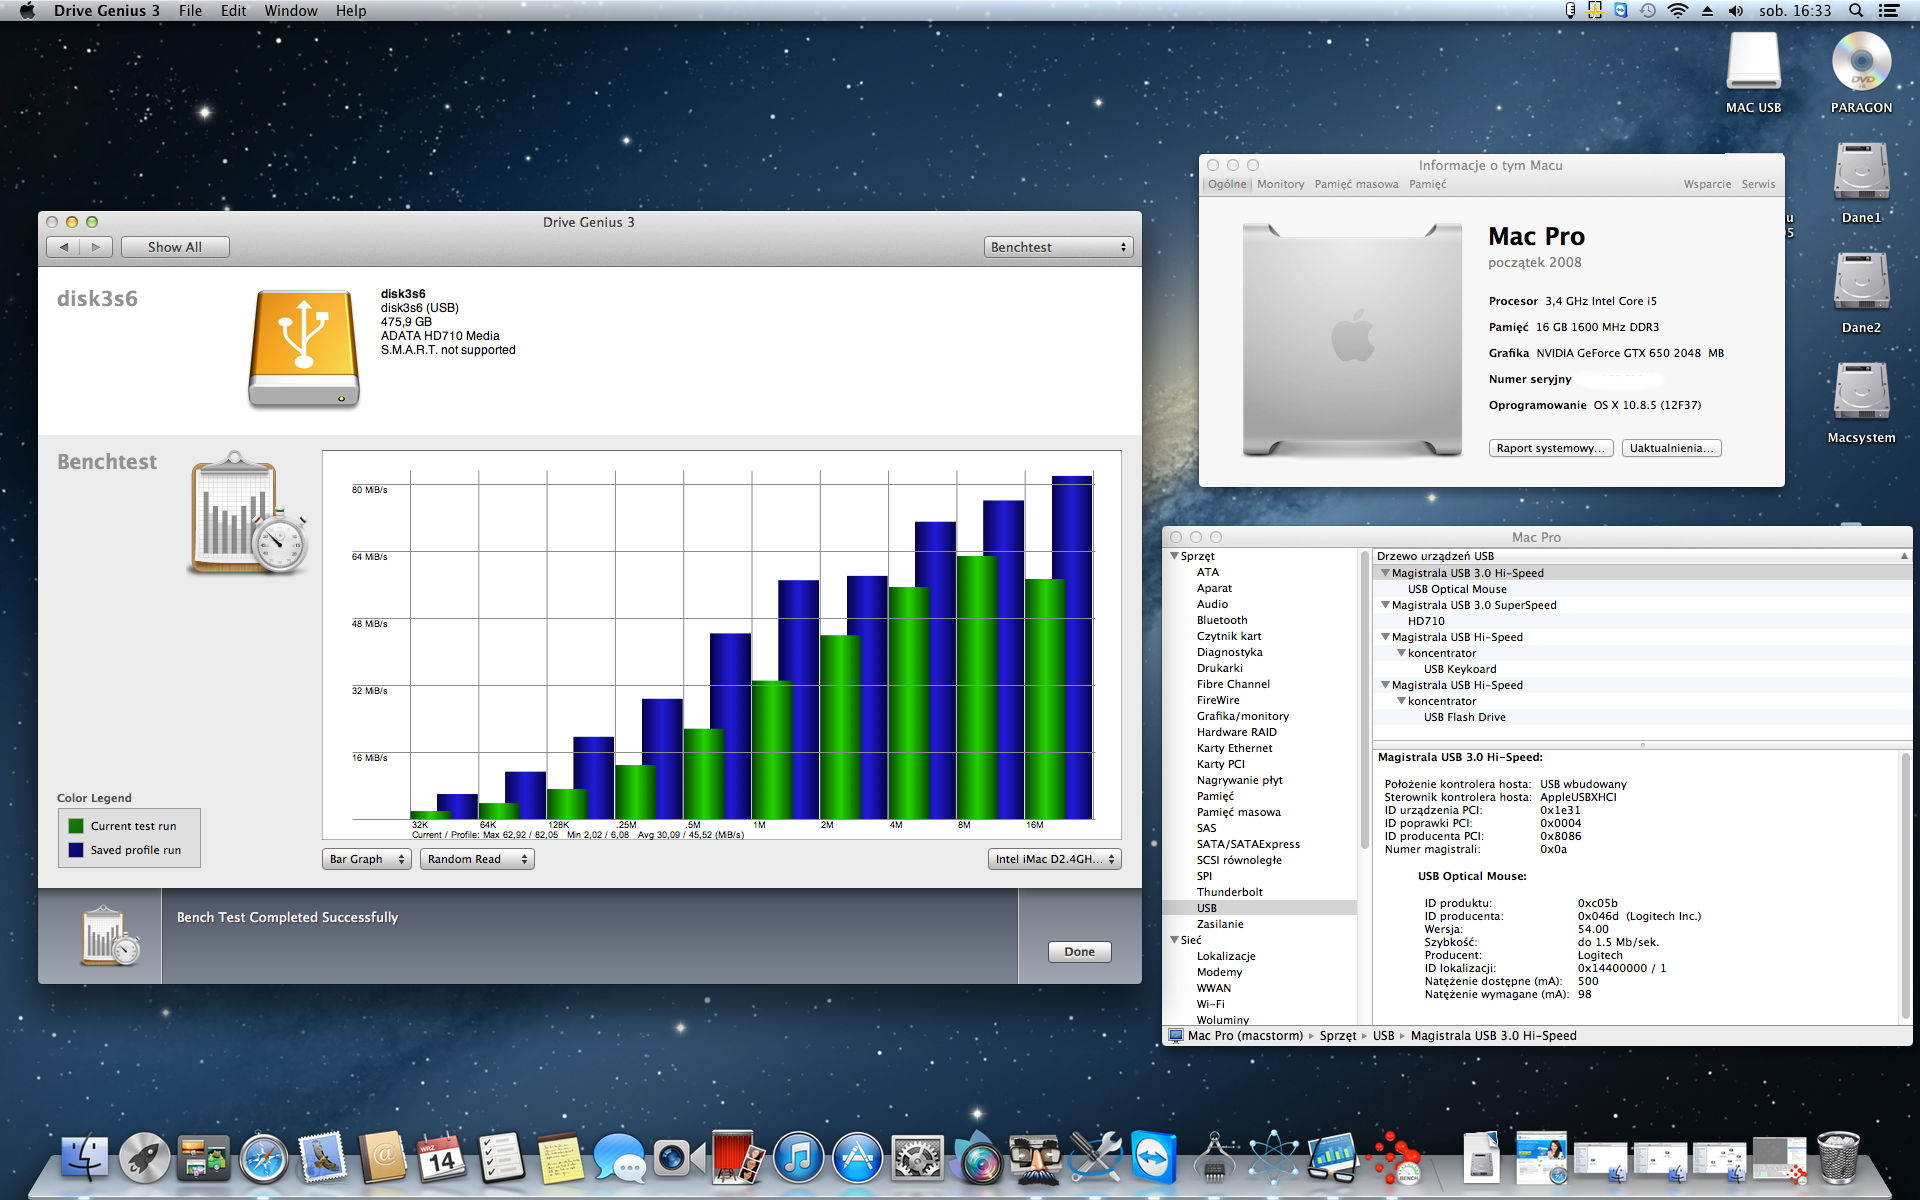Select the USB category in the sidebar
This screenshot has height=1200, width=1920.
click(1260, 908)
